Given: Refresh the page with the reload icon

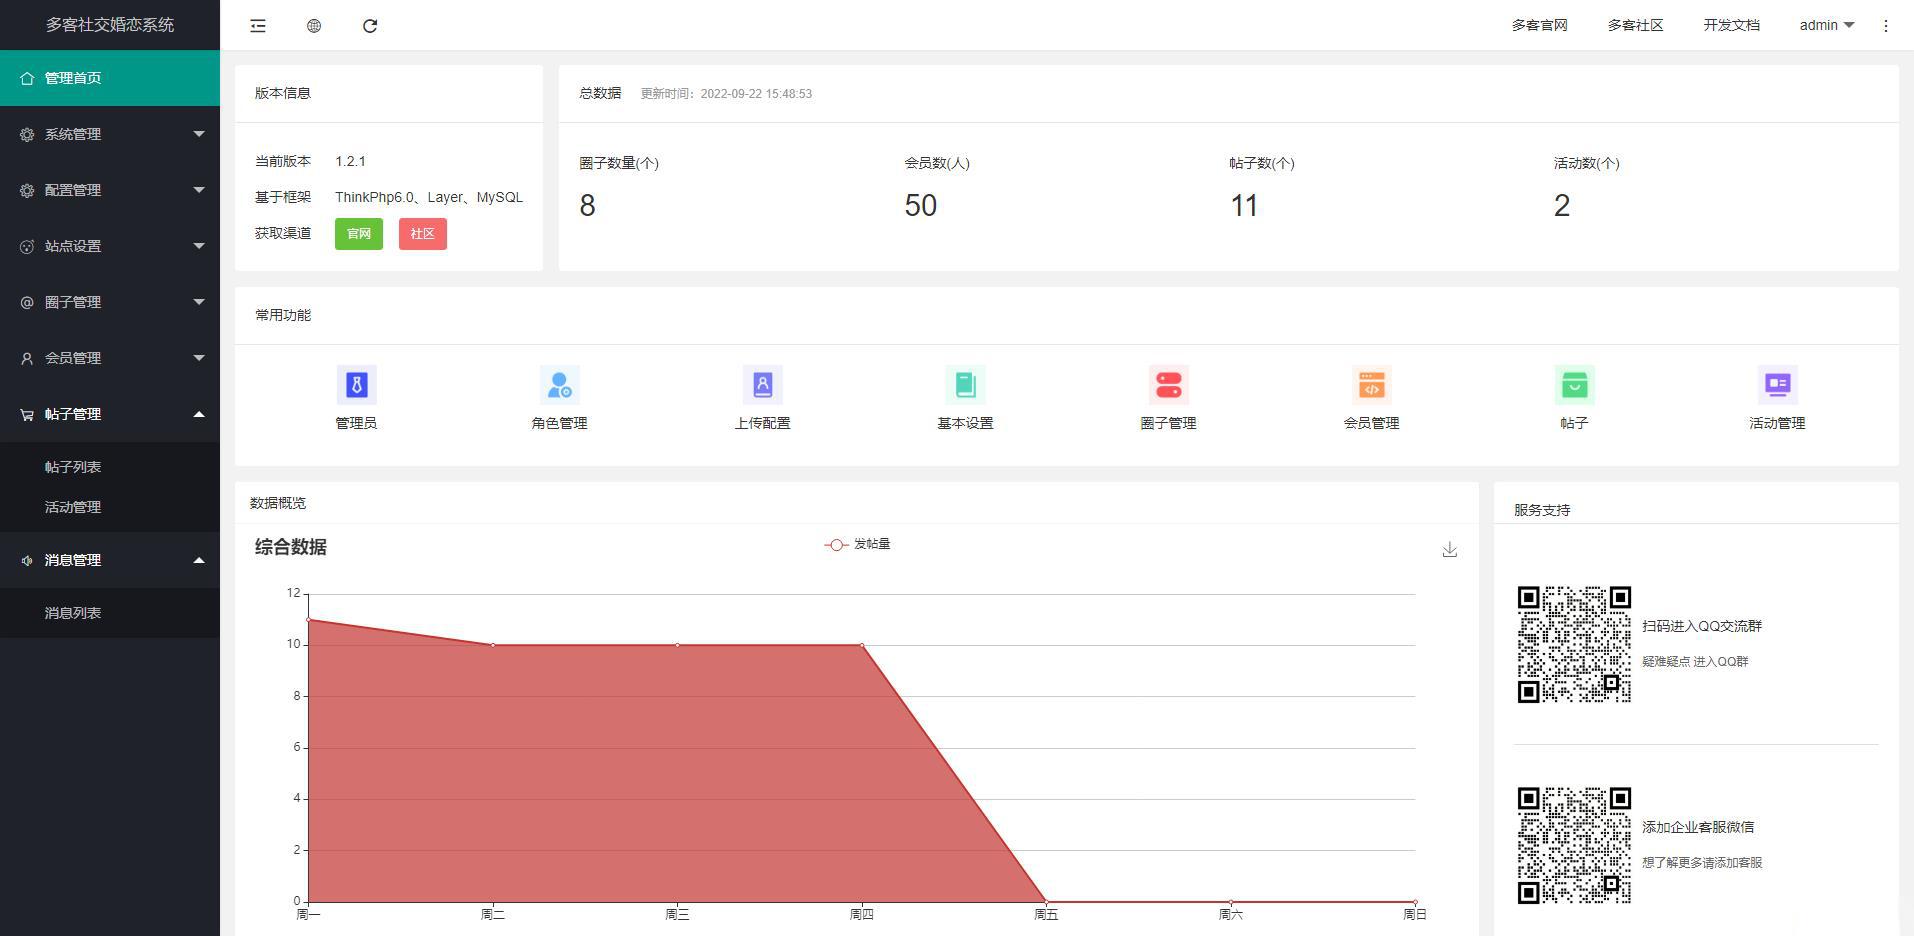Looking at the screenshot, I should pyautogui.click(x=370, y=26).
